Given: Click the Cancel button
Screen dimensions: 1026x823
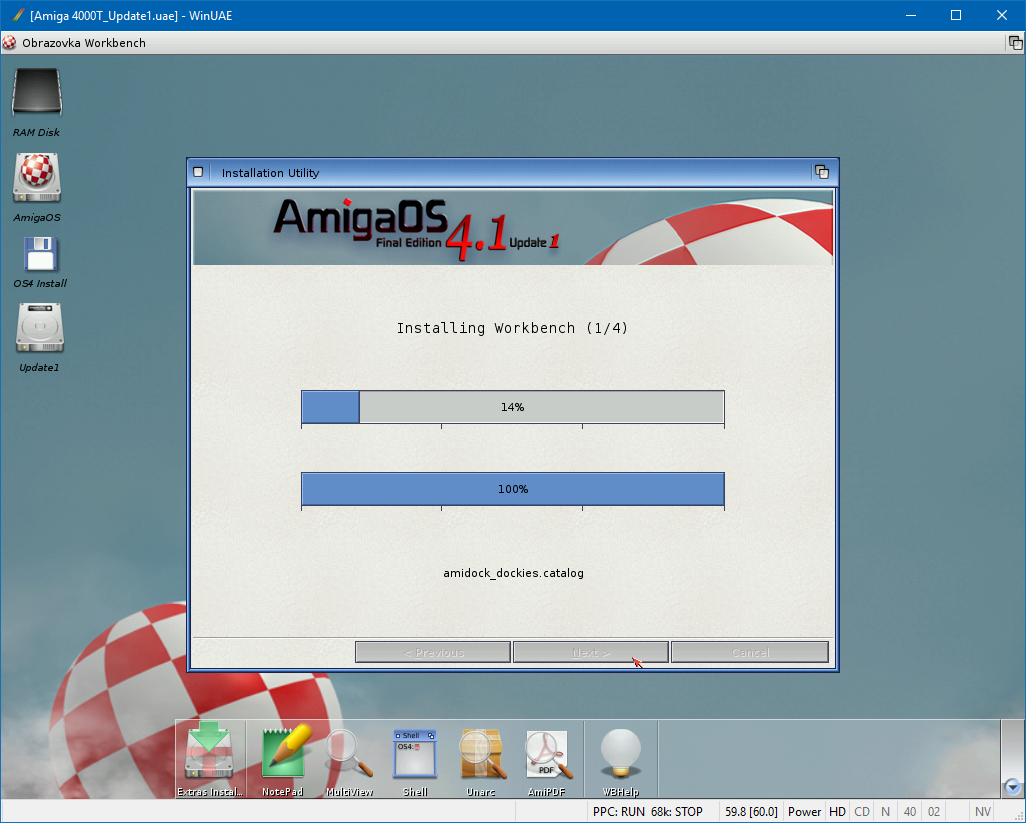Looking at the screenshot, I should (x=750, y=652).
